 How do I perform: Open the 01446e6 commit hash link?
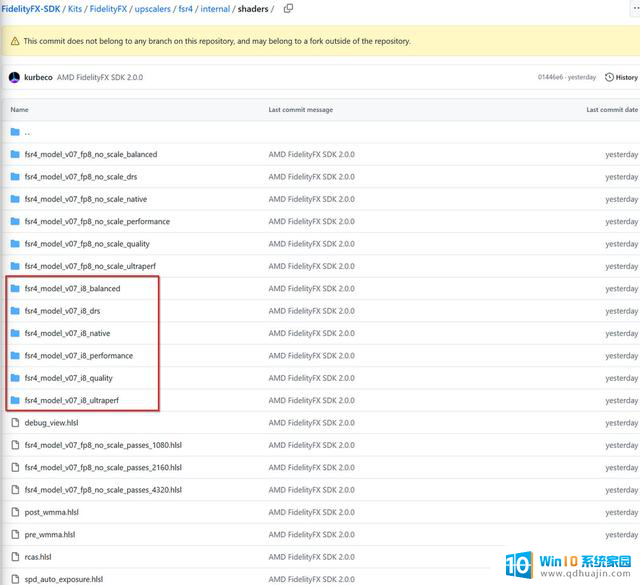(x=550, y=77)
